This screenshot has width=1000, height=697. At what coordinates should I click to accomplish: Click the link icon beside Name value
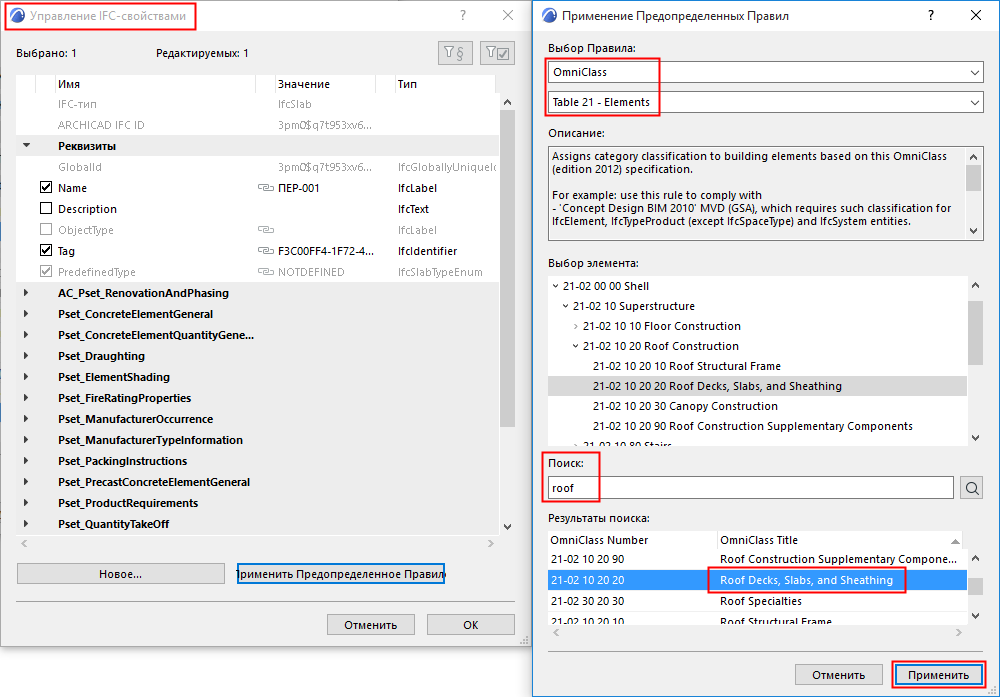(x=265, y=188)
